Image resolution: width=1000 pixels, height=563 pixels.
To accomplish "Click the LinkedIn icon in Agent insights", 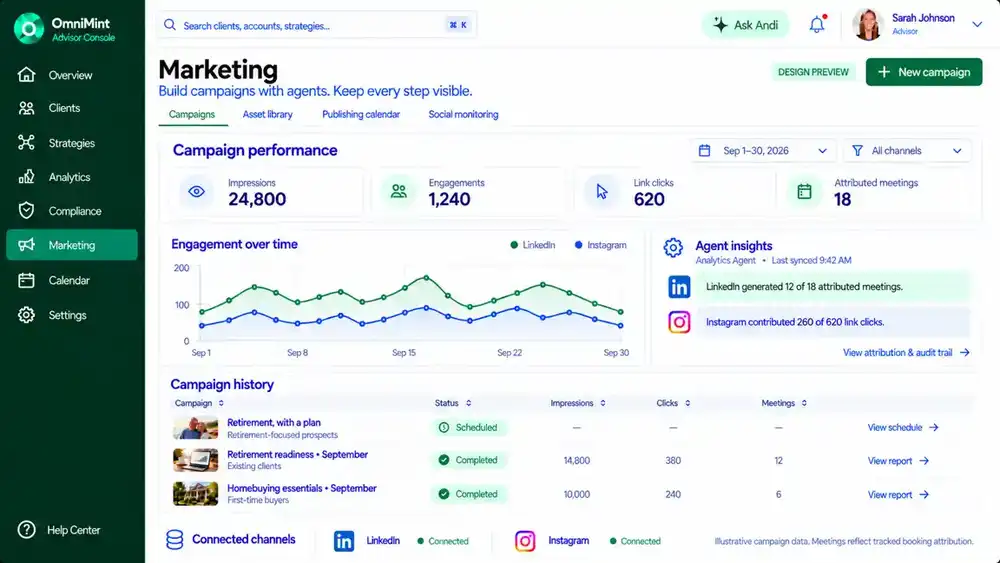I will [679, 287].
